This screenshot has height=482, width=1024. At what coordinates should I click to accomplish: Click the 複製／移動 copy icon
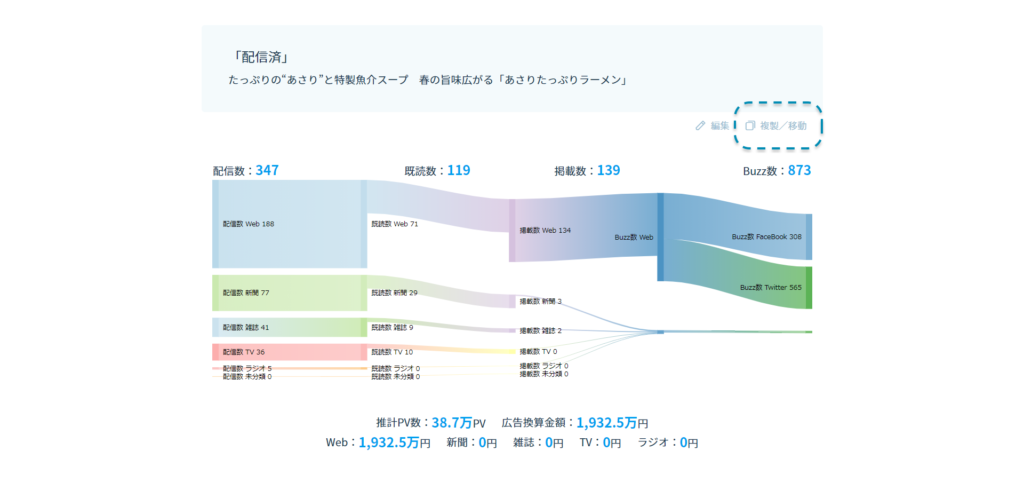click(x=750, y=126)
